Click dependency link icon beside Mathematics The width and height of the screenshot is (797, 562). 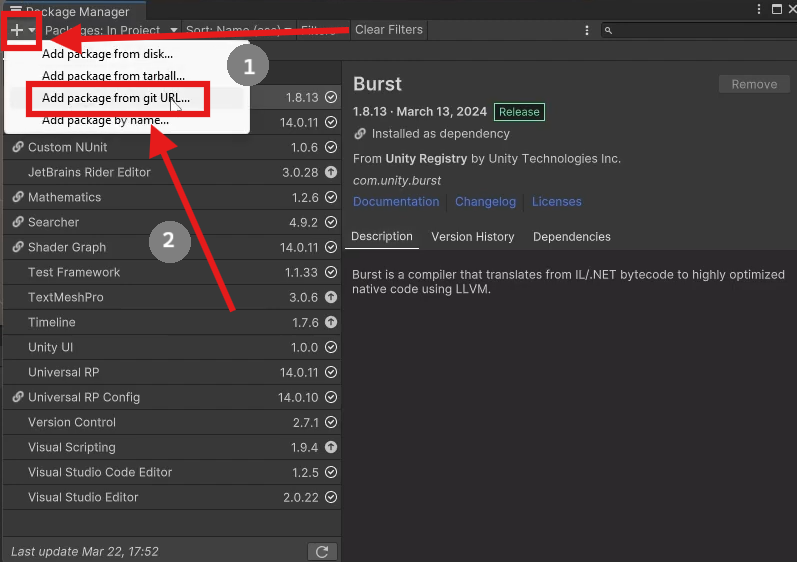pos(18,197)
